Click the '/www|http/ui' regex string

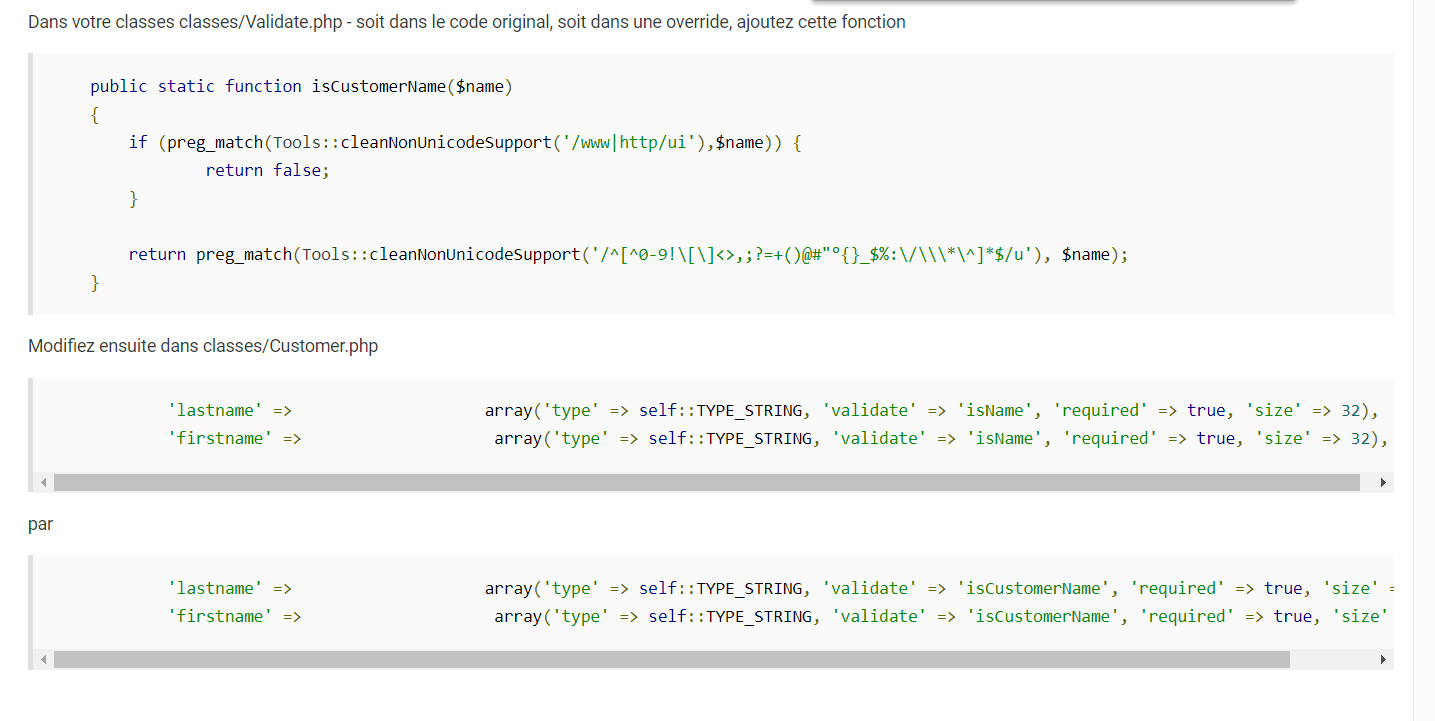click(x=630, y=142)
